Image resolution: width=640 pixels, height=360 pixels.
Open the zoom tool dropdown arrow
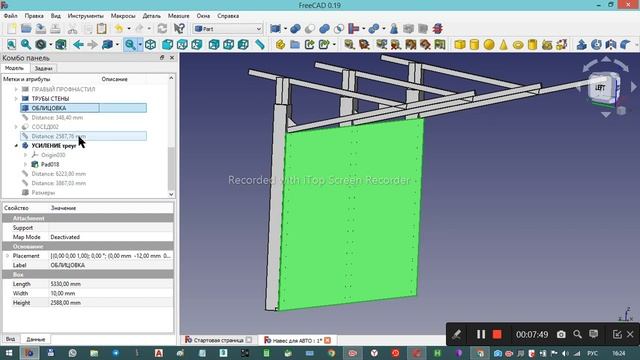coord(140,44)
